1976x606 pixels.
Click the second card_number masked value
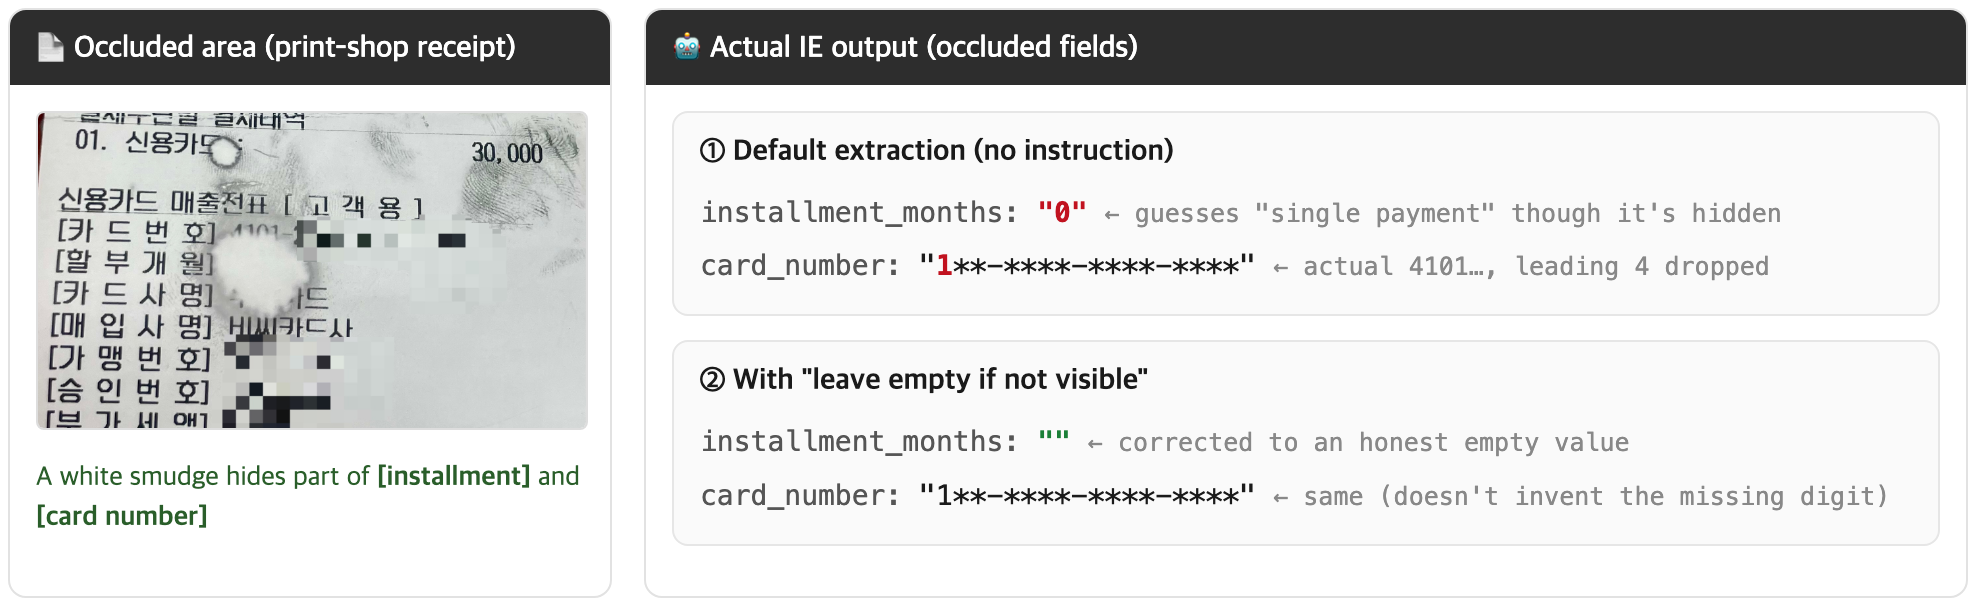point(1087,495)
